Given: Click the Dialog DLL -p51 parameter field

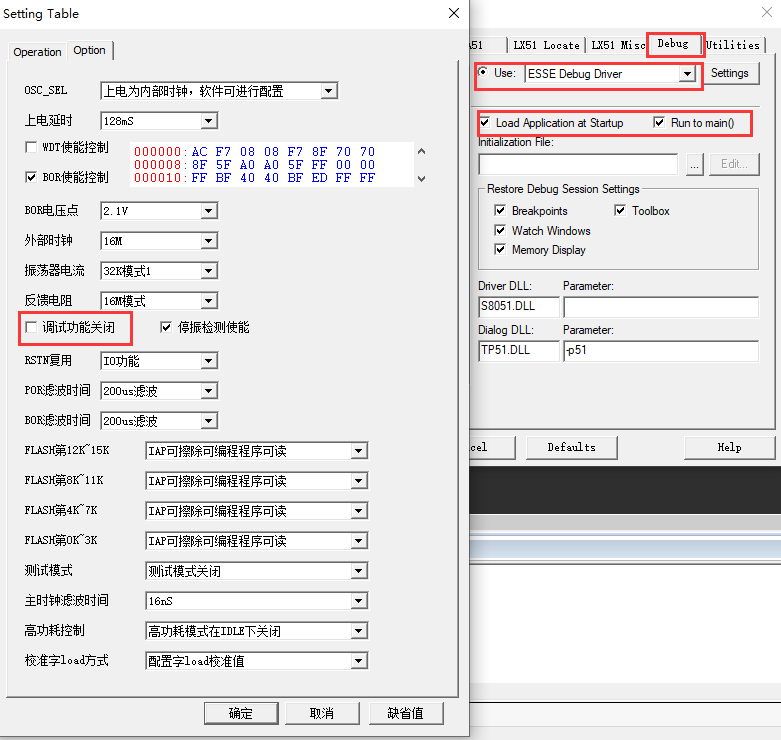Looking at the screenshot, I should pos(661,351).
